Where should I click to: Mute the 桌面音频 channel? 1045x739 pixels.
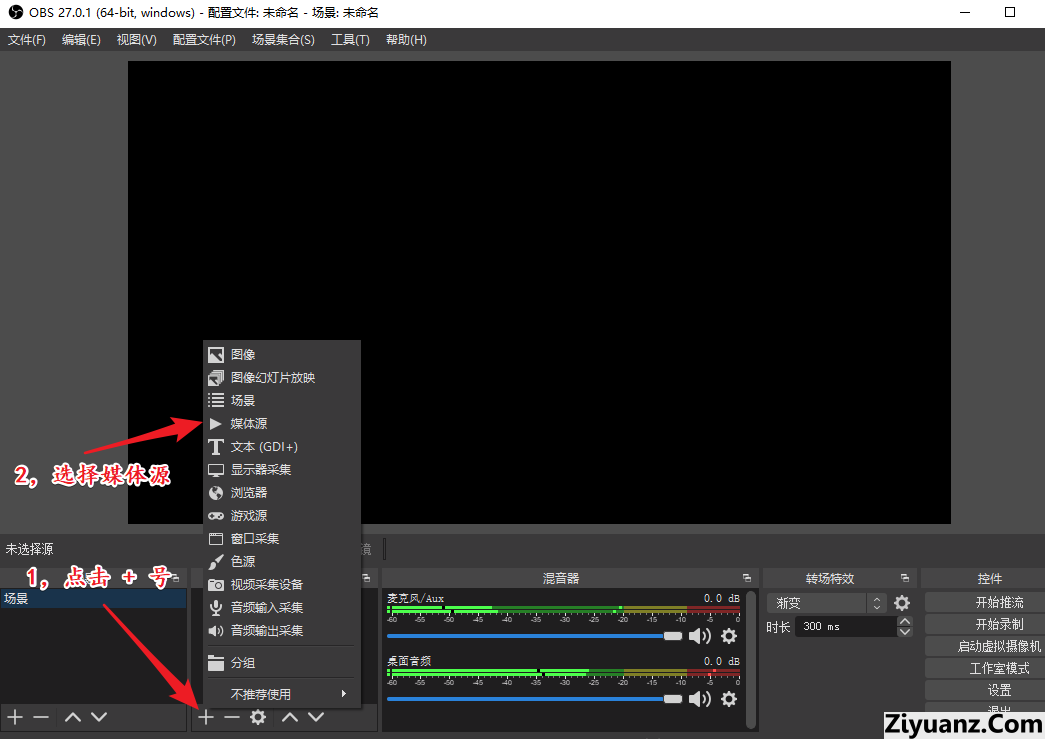click(x=700, y=699)
